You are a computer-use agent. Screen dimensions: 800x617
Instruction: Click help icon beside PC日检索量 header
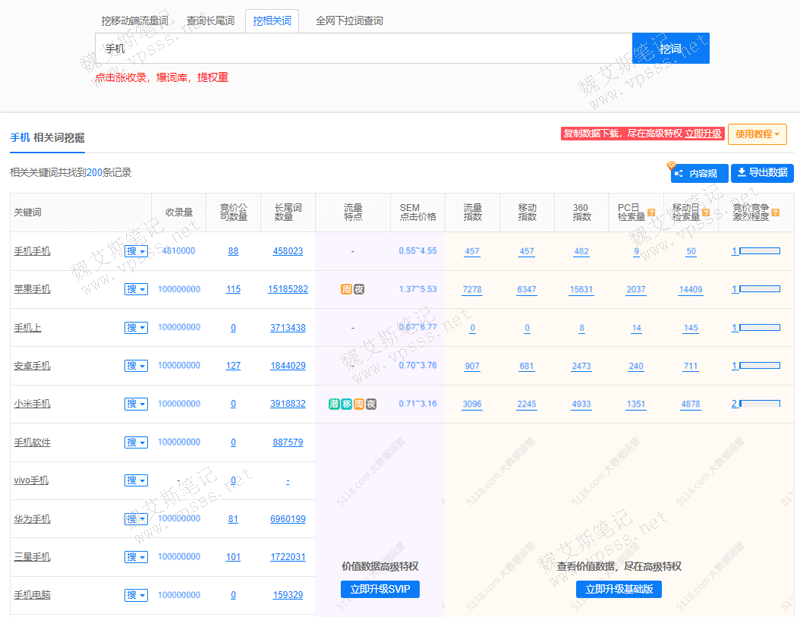pos(651,212)
